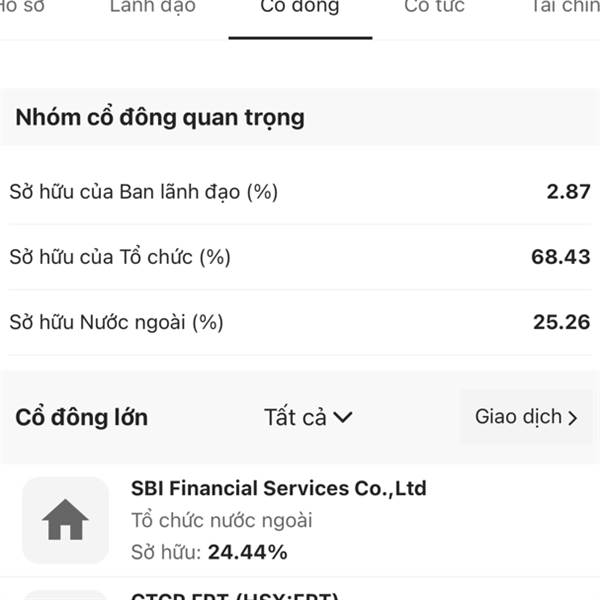Click the CTCP FPT shareholder icon
This screenshot has width=600, height=600.
pyautogui.click(x=65, y=595)
